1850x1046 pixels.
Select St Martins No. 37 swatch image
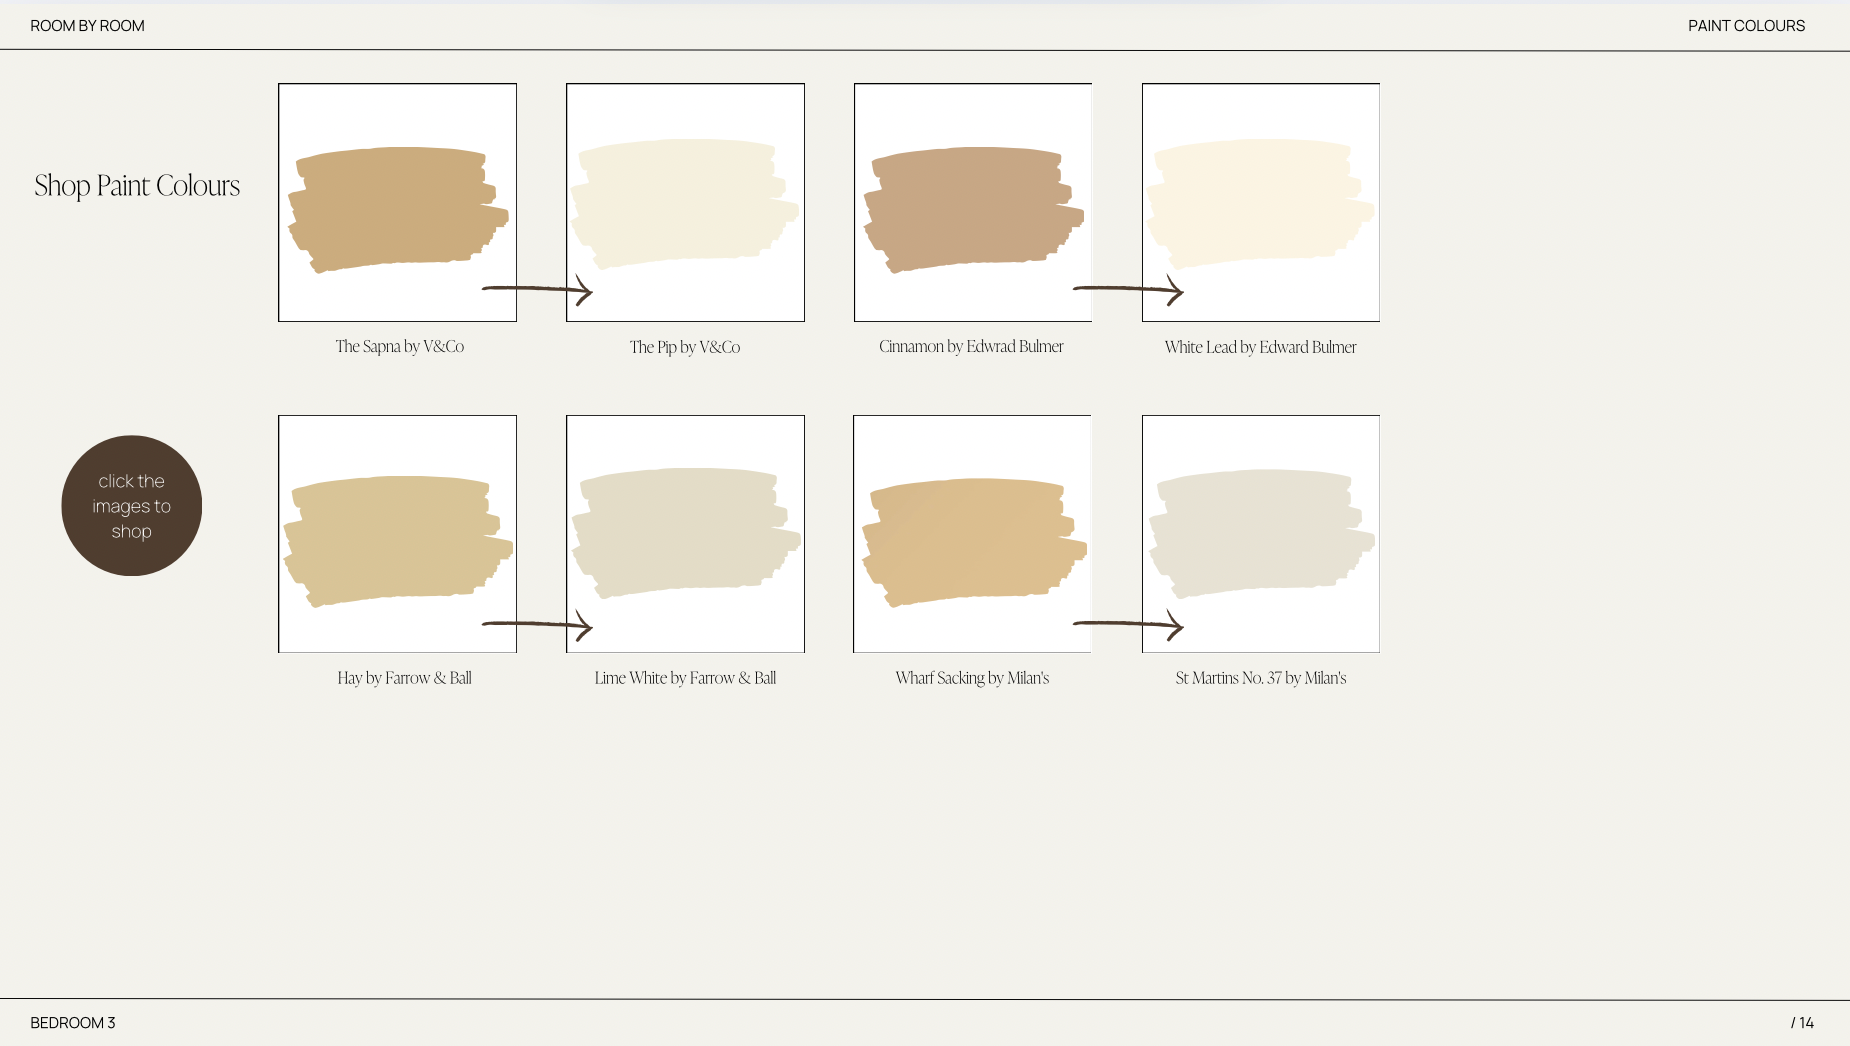point(1261,534)
